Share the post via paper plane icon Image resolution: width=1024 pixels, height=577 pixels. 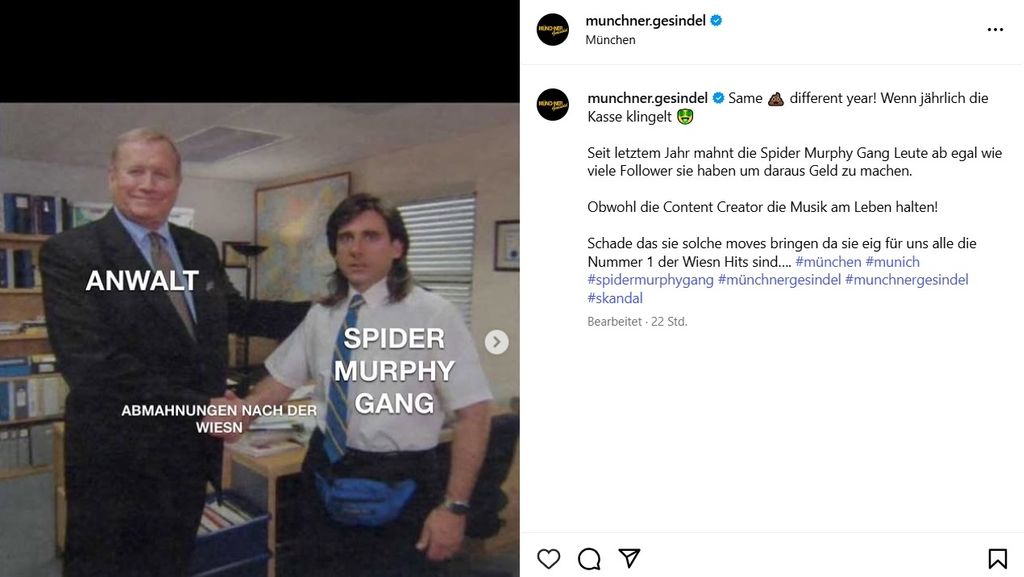[x=629, y=558]
